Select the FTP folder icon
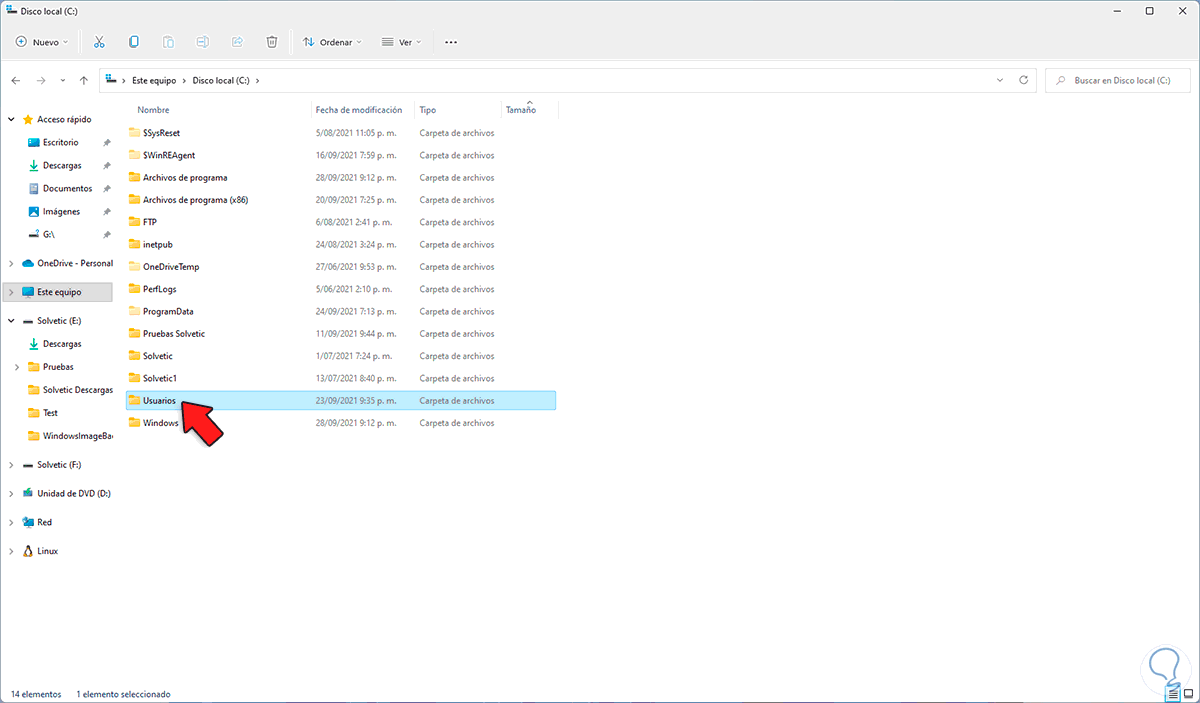Image resolution: width=1200 pixels, height=703 pixels. [134, 222]
